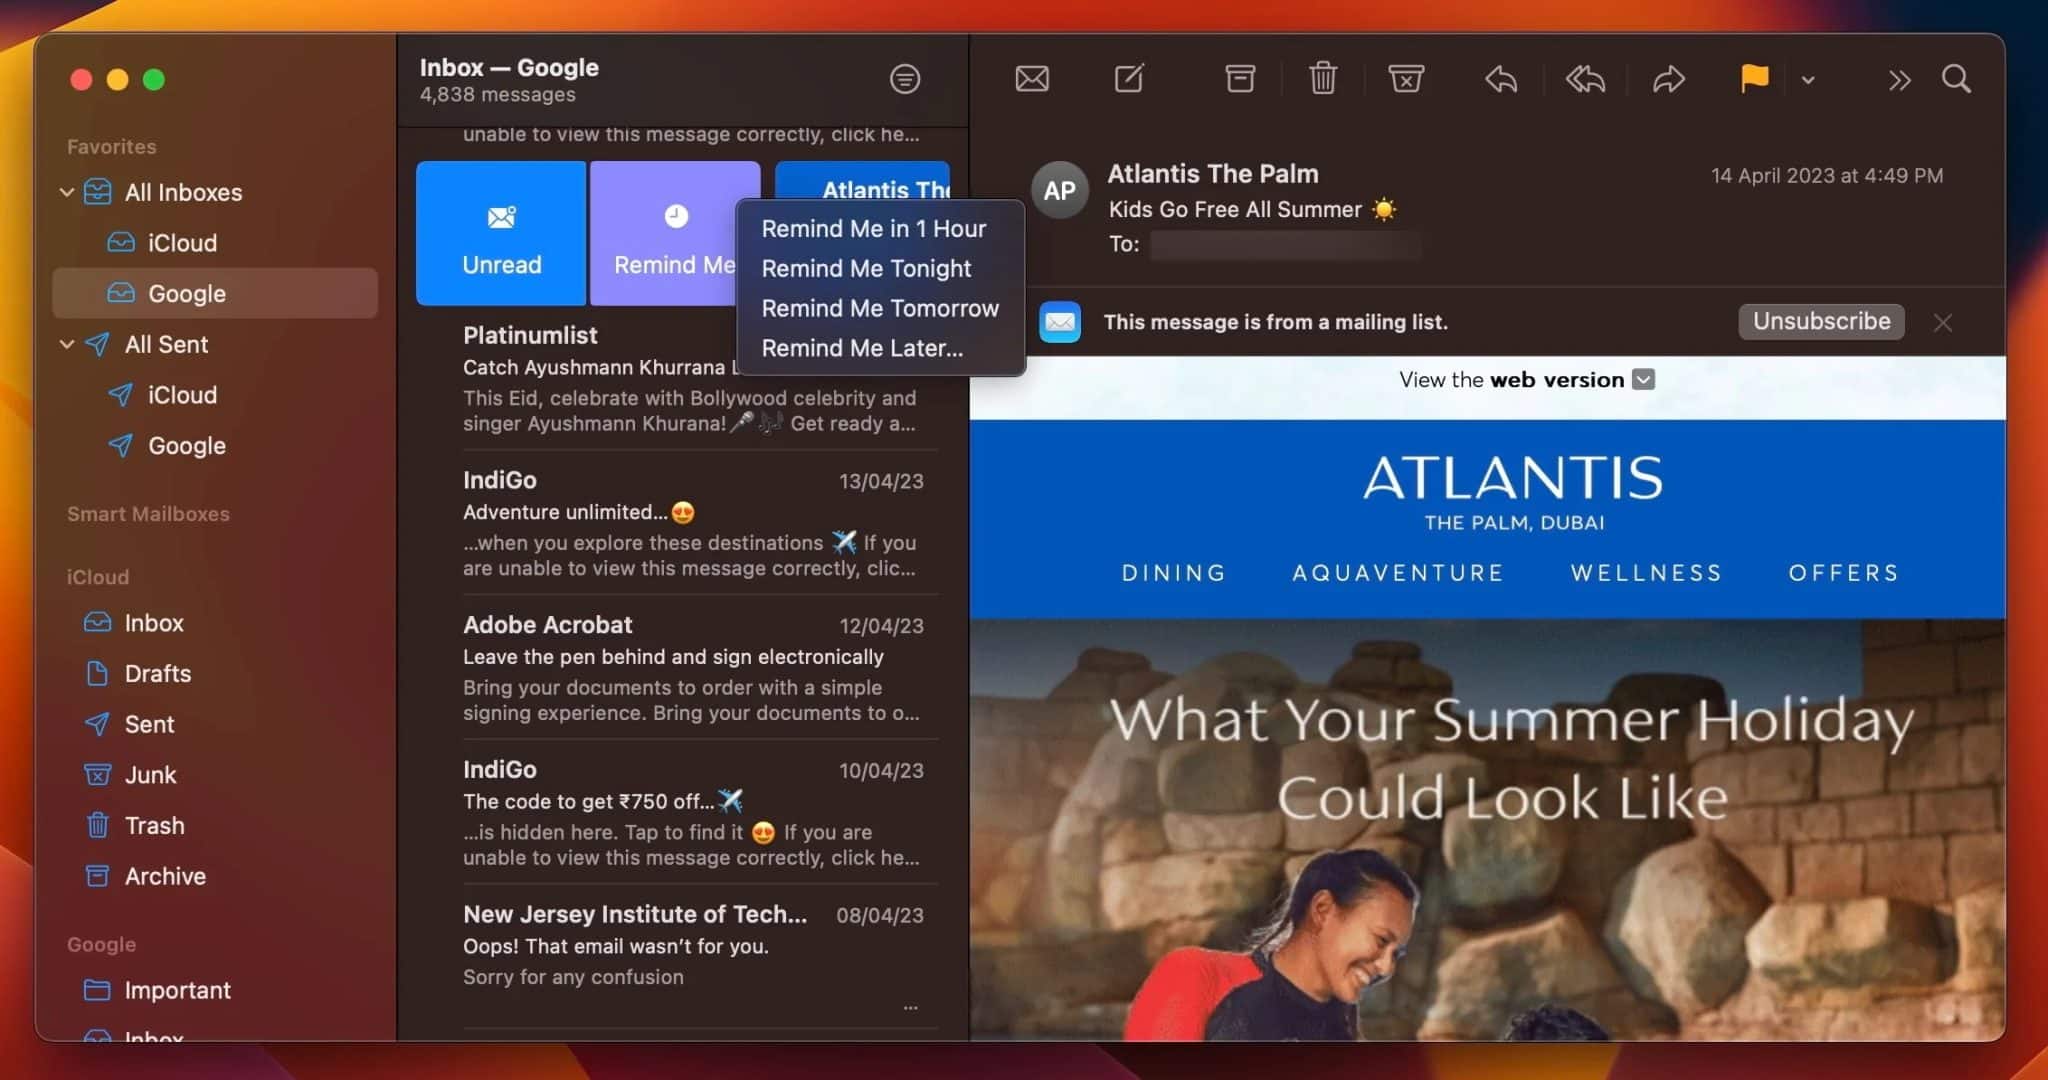2048x1080 pixels.
Task: Collapse the All Inboxes section
Action: [66, 192]
